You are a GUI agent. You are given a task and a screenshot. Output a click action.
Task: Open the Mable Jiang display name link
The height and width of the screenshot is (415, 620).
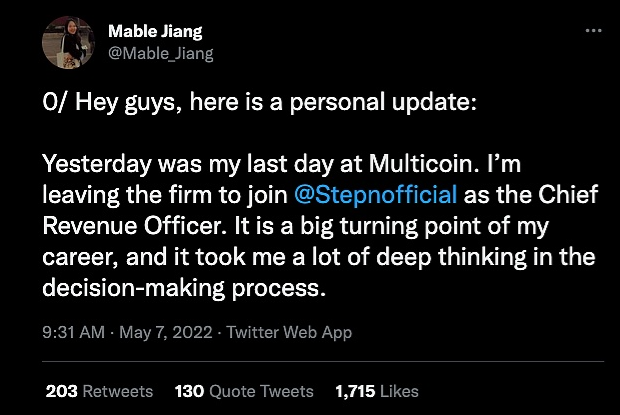pos(153,32)
